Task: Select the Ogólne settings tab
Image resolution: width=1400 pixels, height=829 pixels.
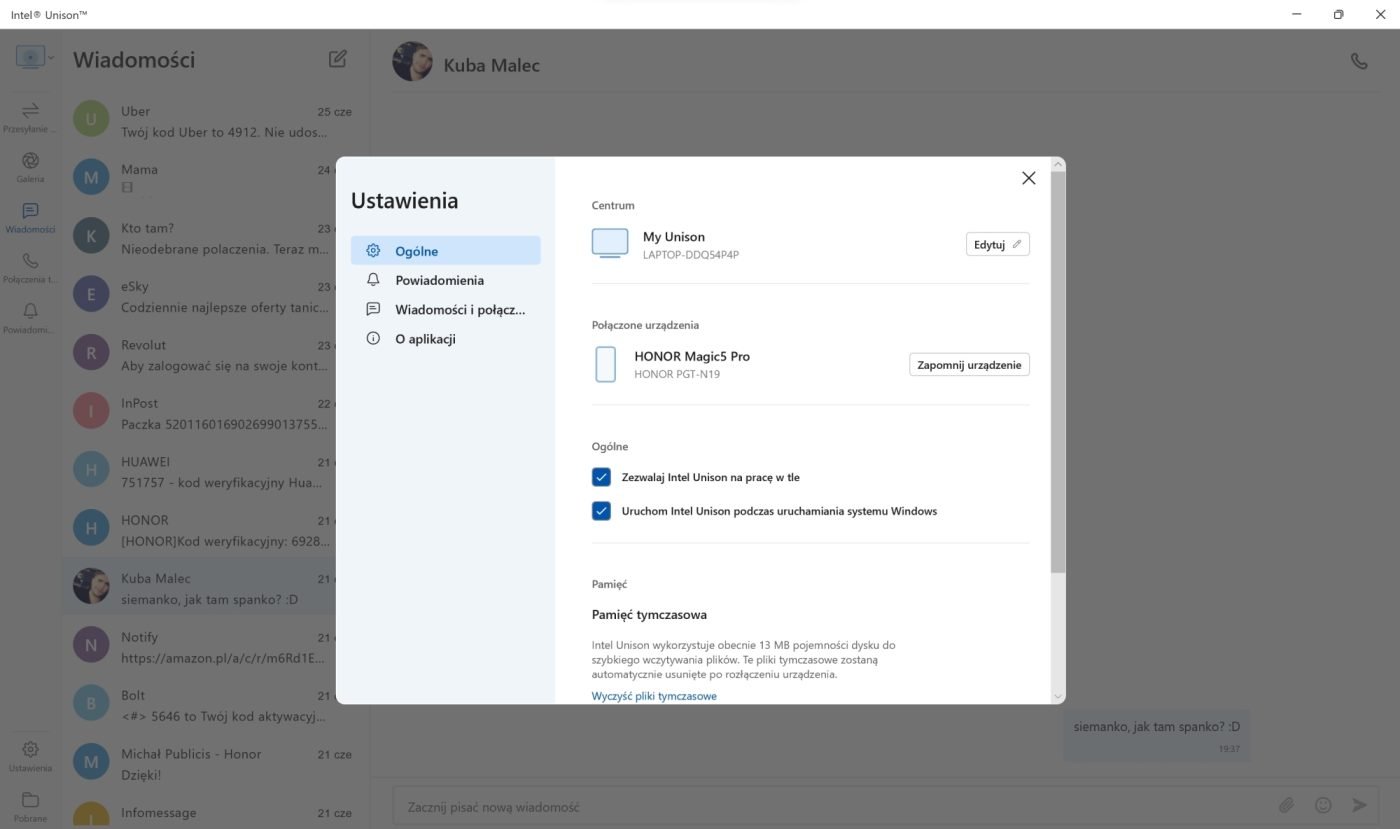Action: click(x=446, y=251)
